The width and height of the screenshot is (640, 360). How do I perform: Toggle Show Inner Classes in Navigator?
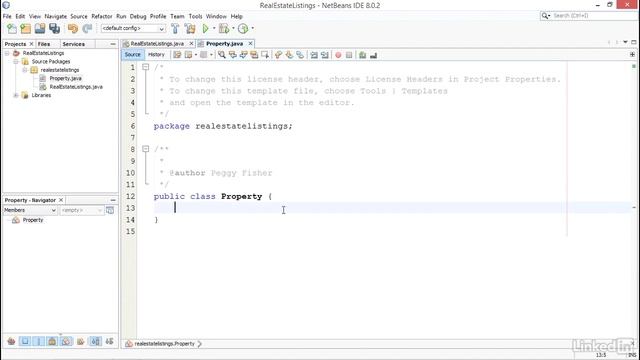66,341
